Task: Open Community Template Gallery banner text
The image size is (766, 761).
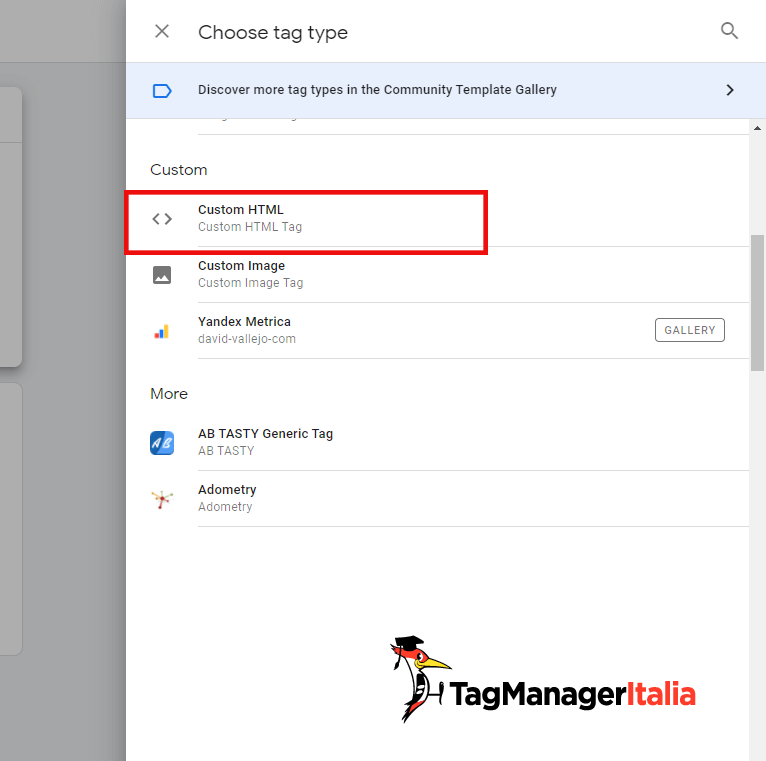Action: 377,90
